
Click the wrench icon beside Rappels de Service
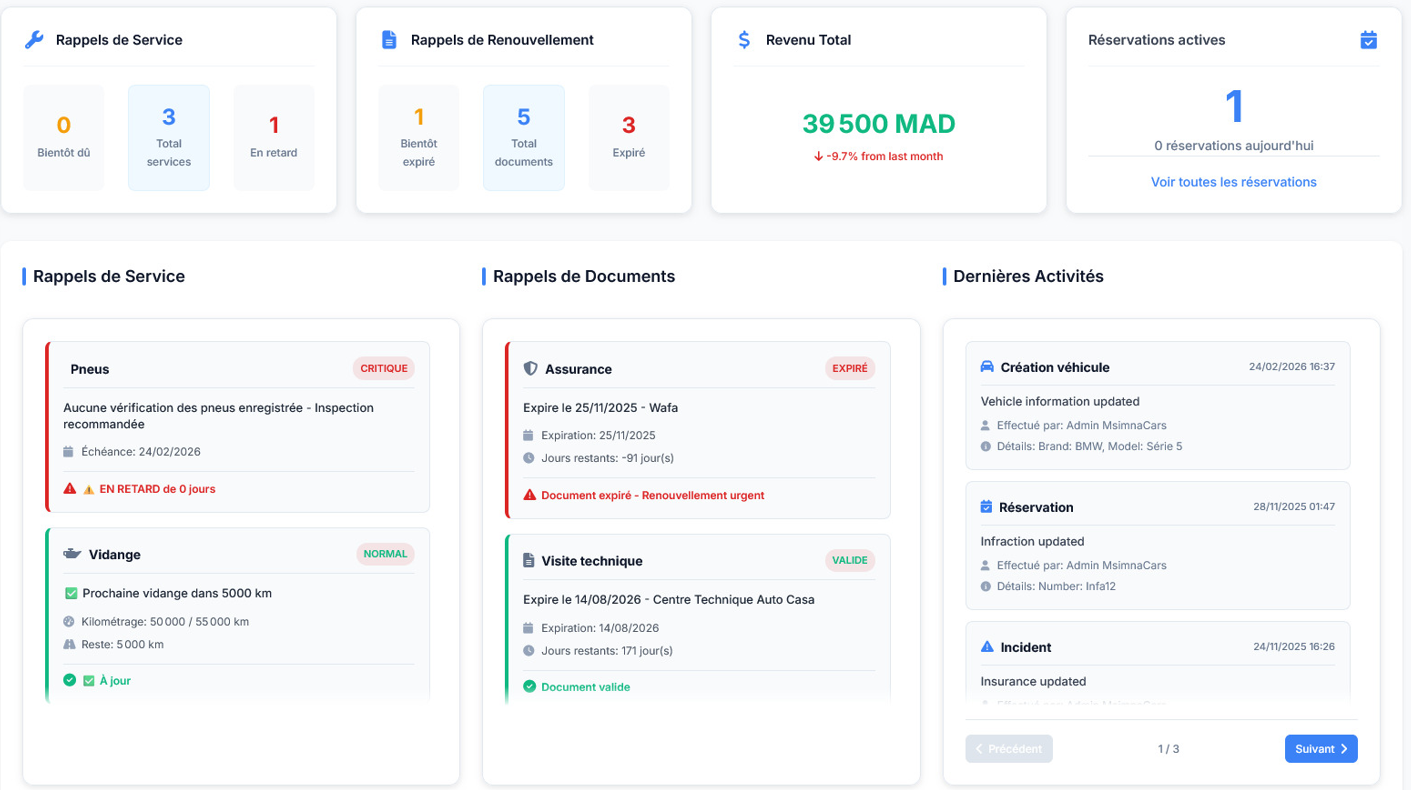34,40
